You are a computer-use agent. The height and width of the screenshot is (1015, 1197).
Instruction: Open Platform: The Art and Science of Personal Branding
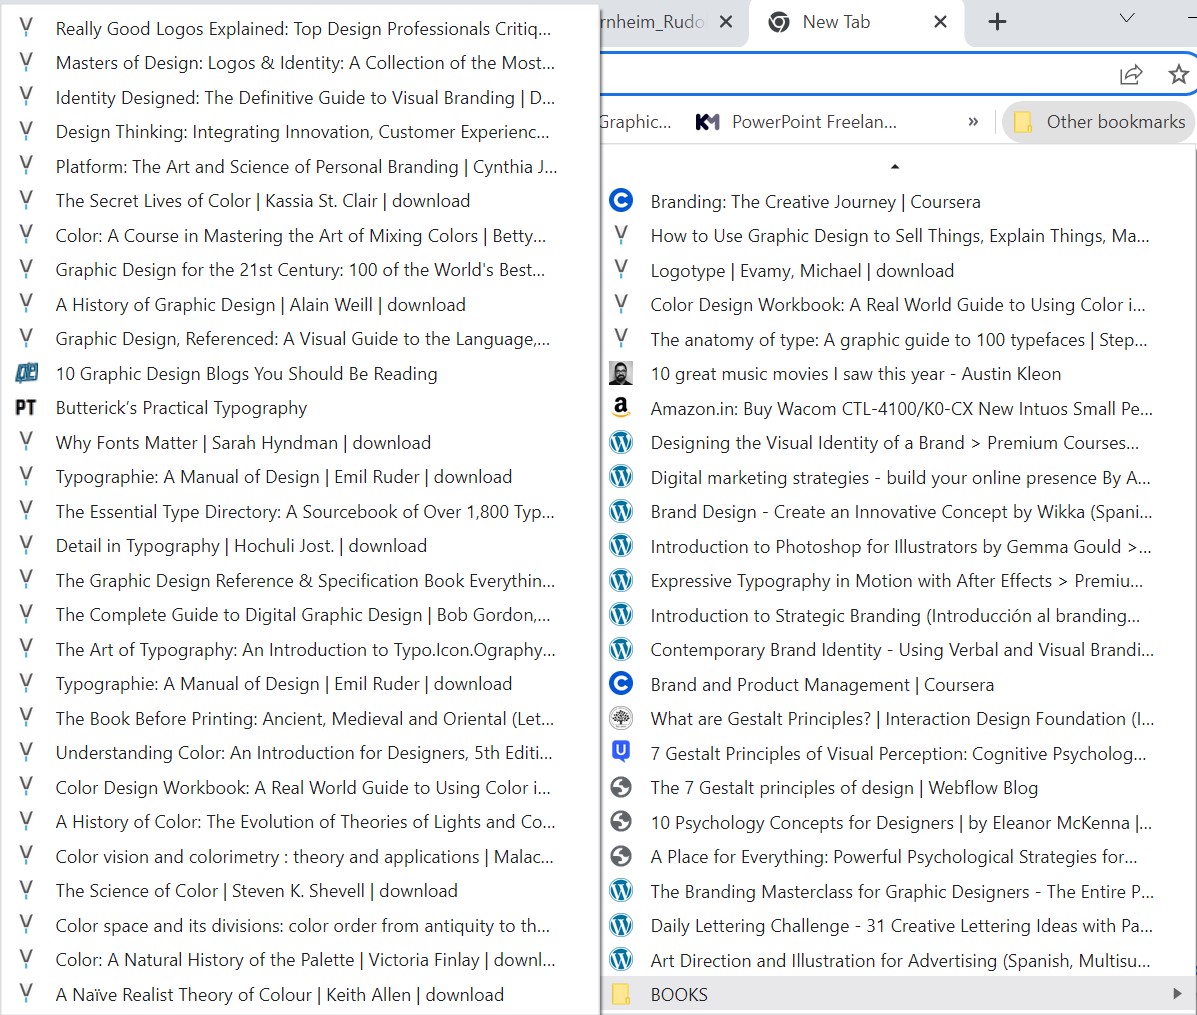tap(299, 166)
